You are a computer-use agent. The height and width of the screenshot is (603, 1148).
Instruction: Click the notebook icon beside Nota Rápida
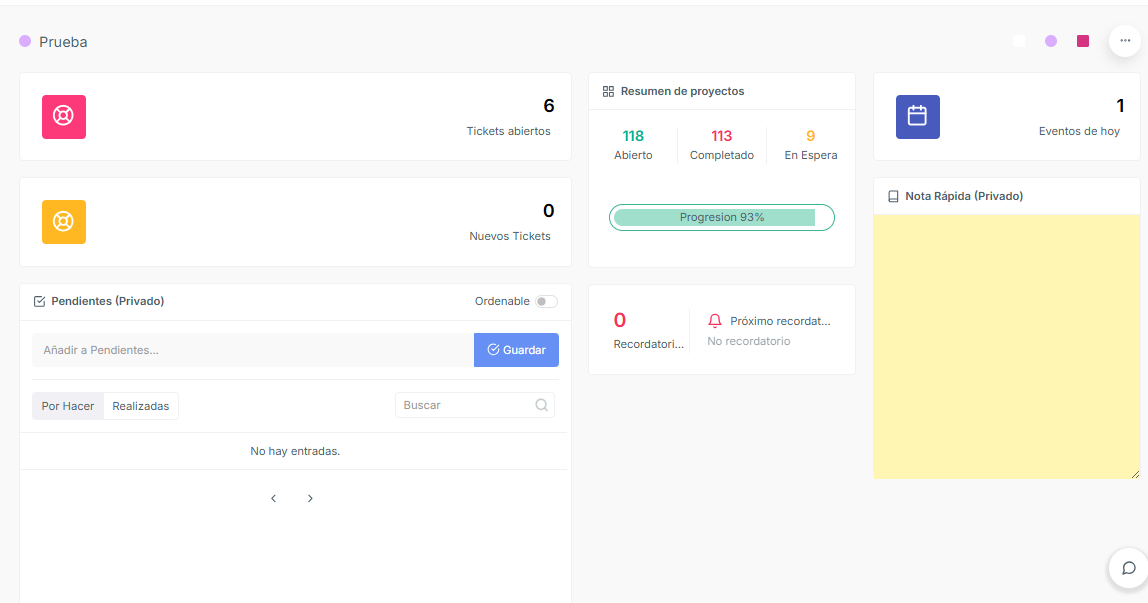coord(893,196)
